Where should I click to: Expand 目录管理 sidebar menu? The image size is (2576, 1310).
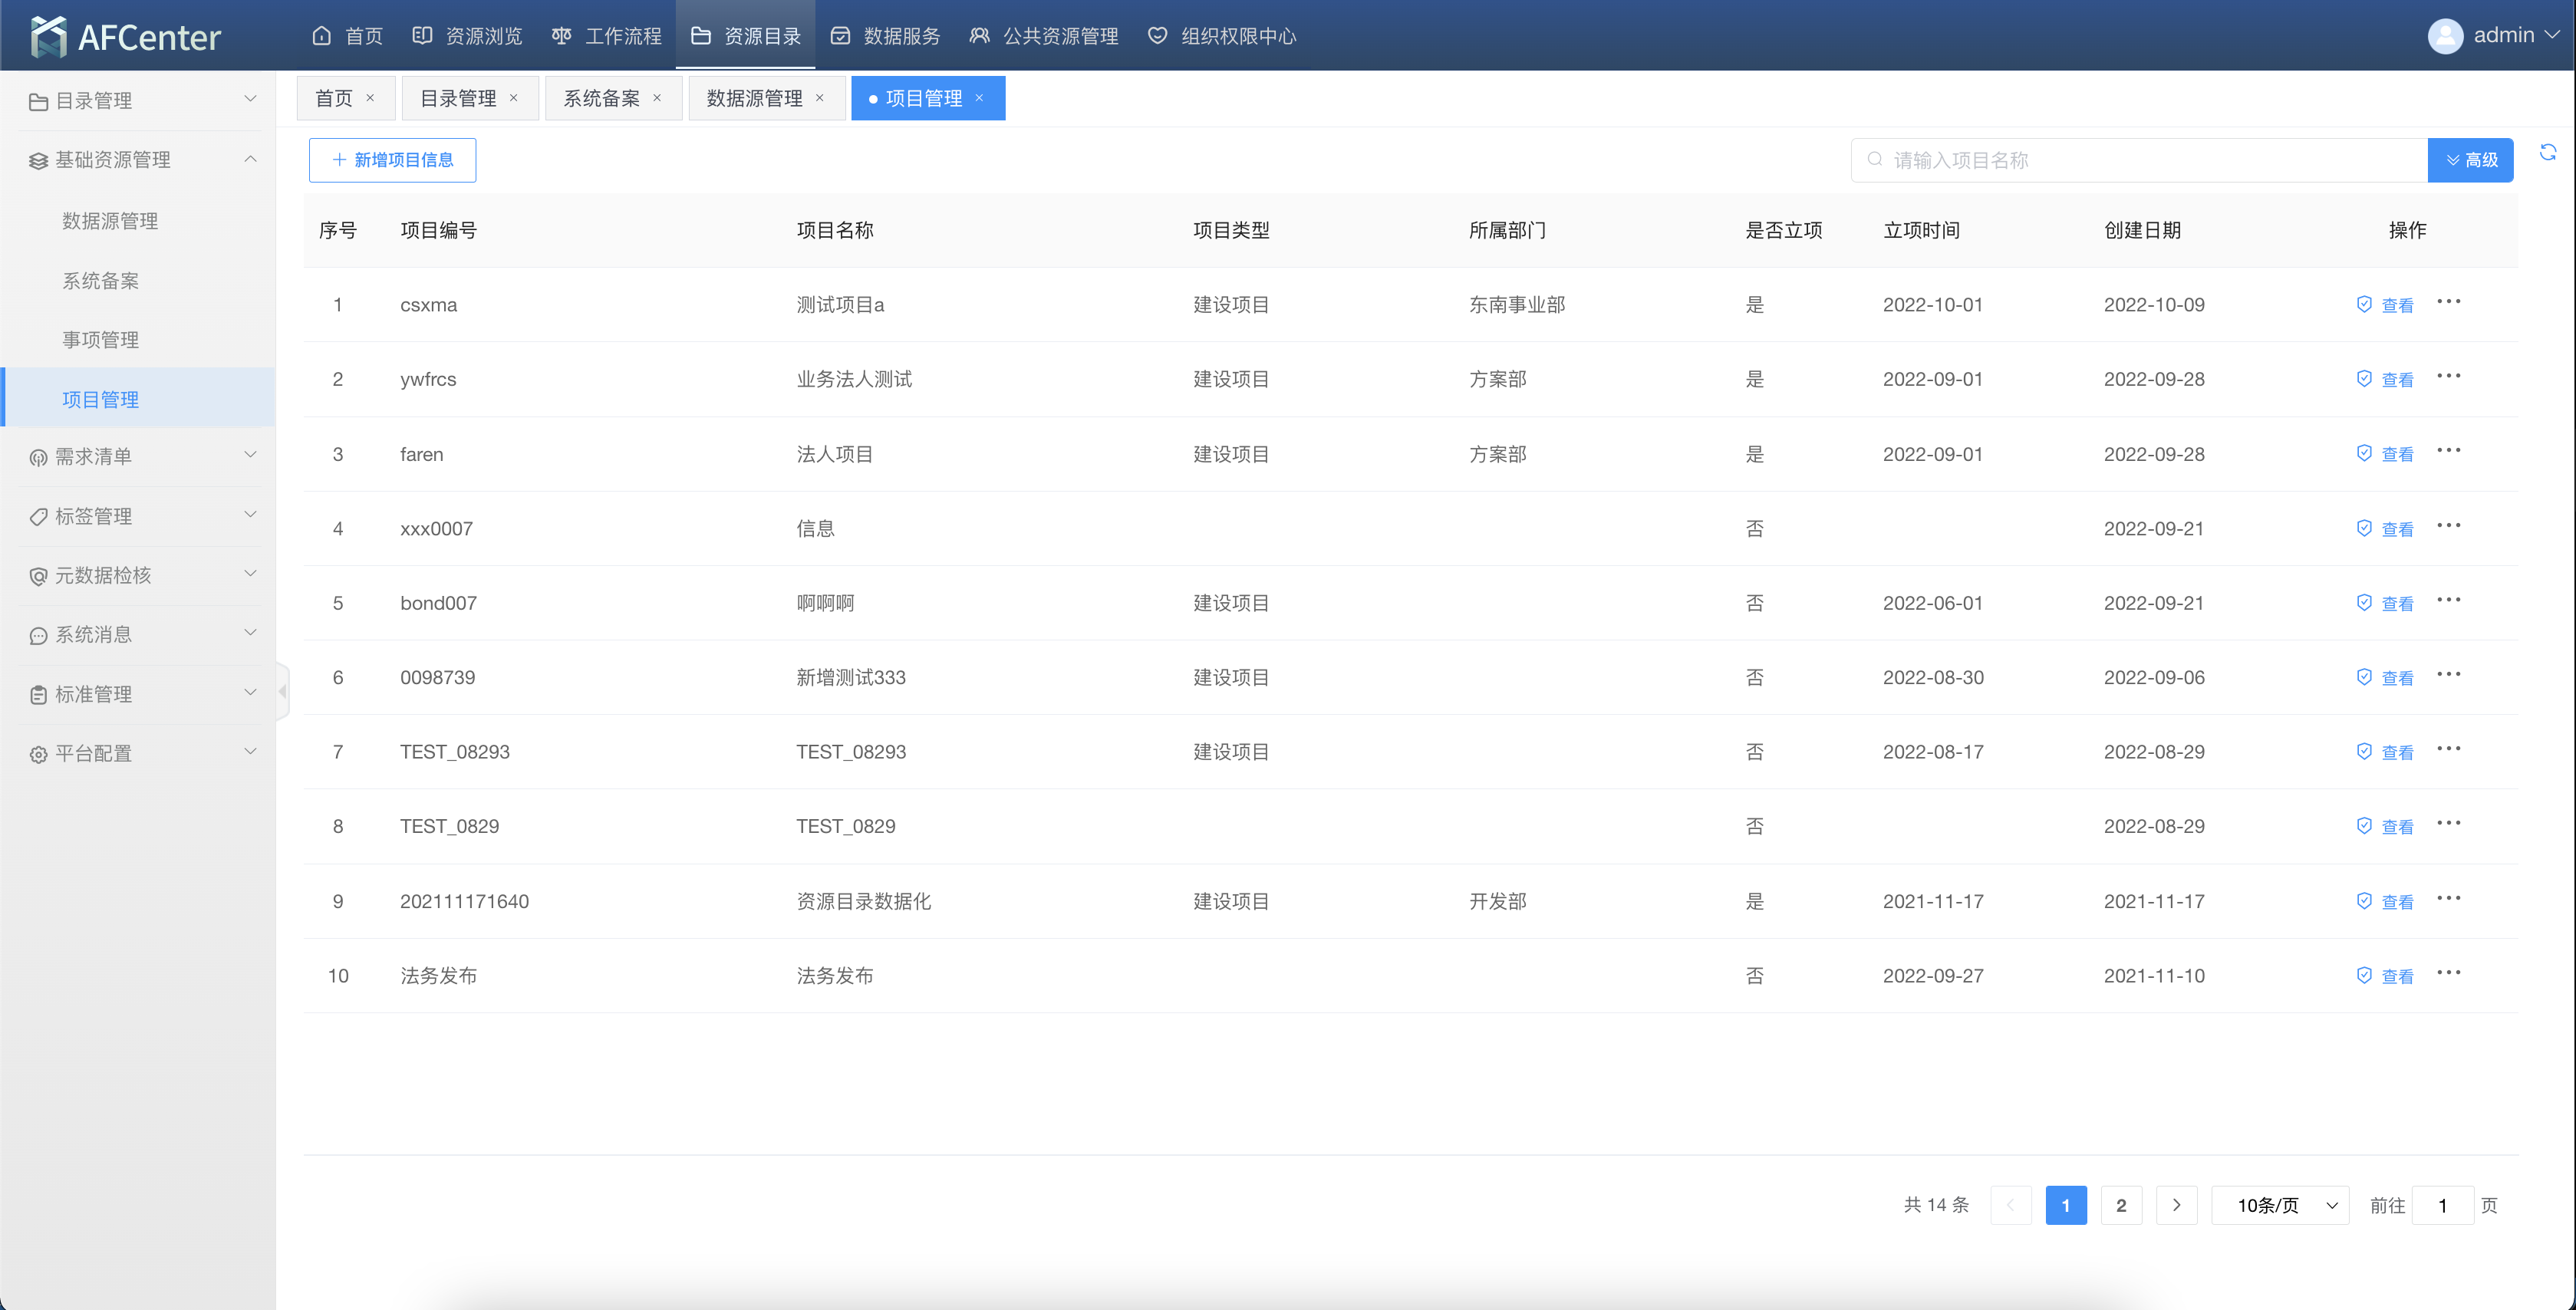(140, 101)
